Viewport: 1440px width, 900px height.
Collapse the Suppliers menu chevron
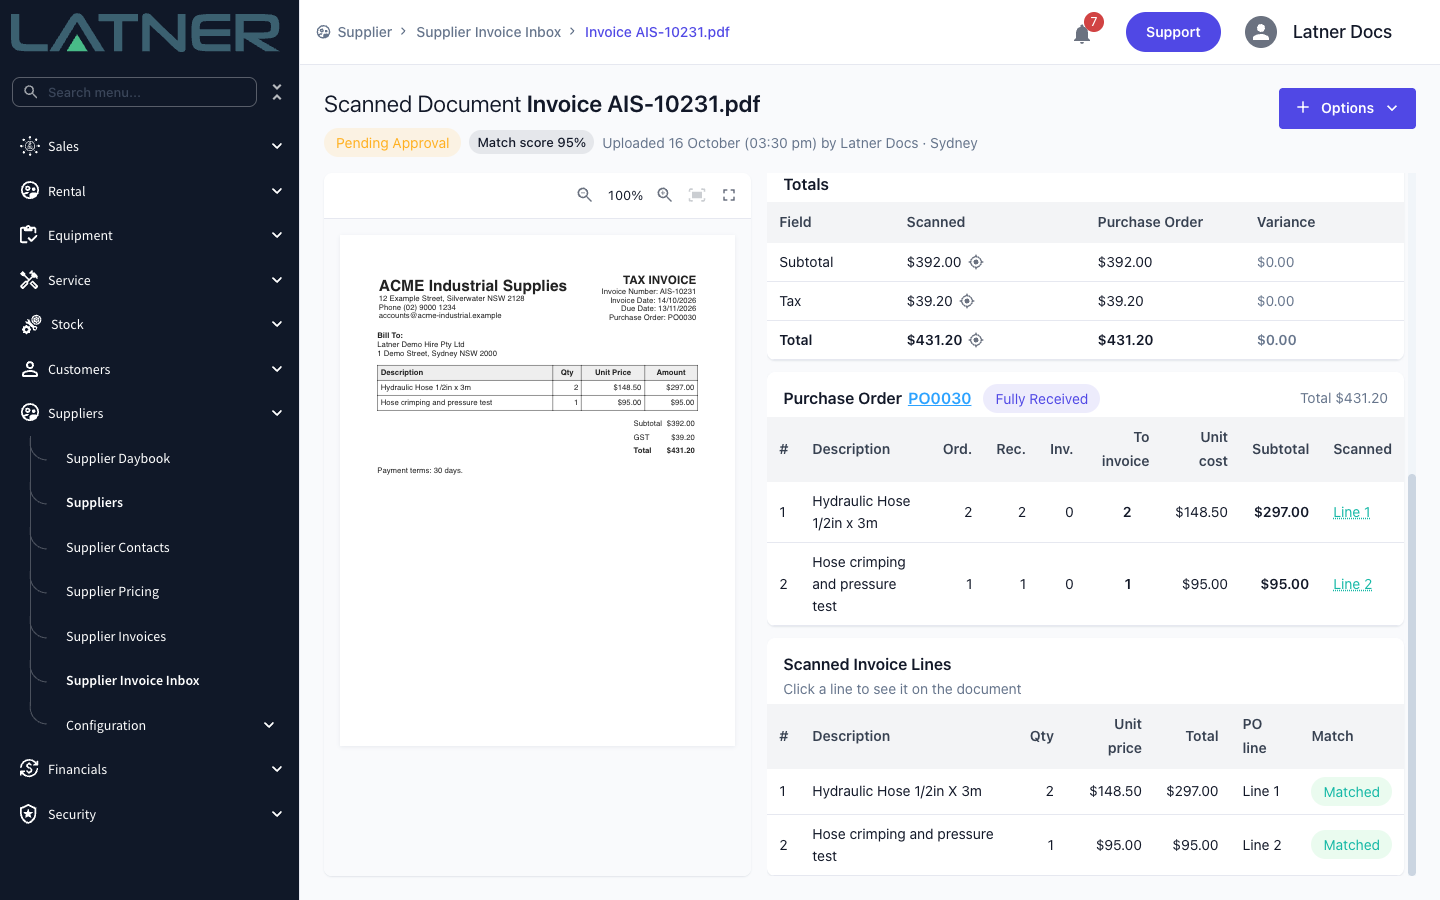point(277,413)
